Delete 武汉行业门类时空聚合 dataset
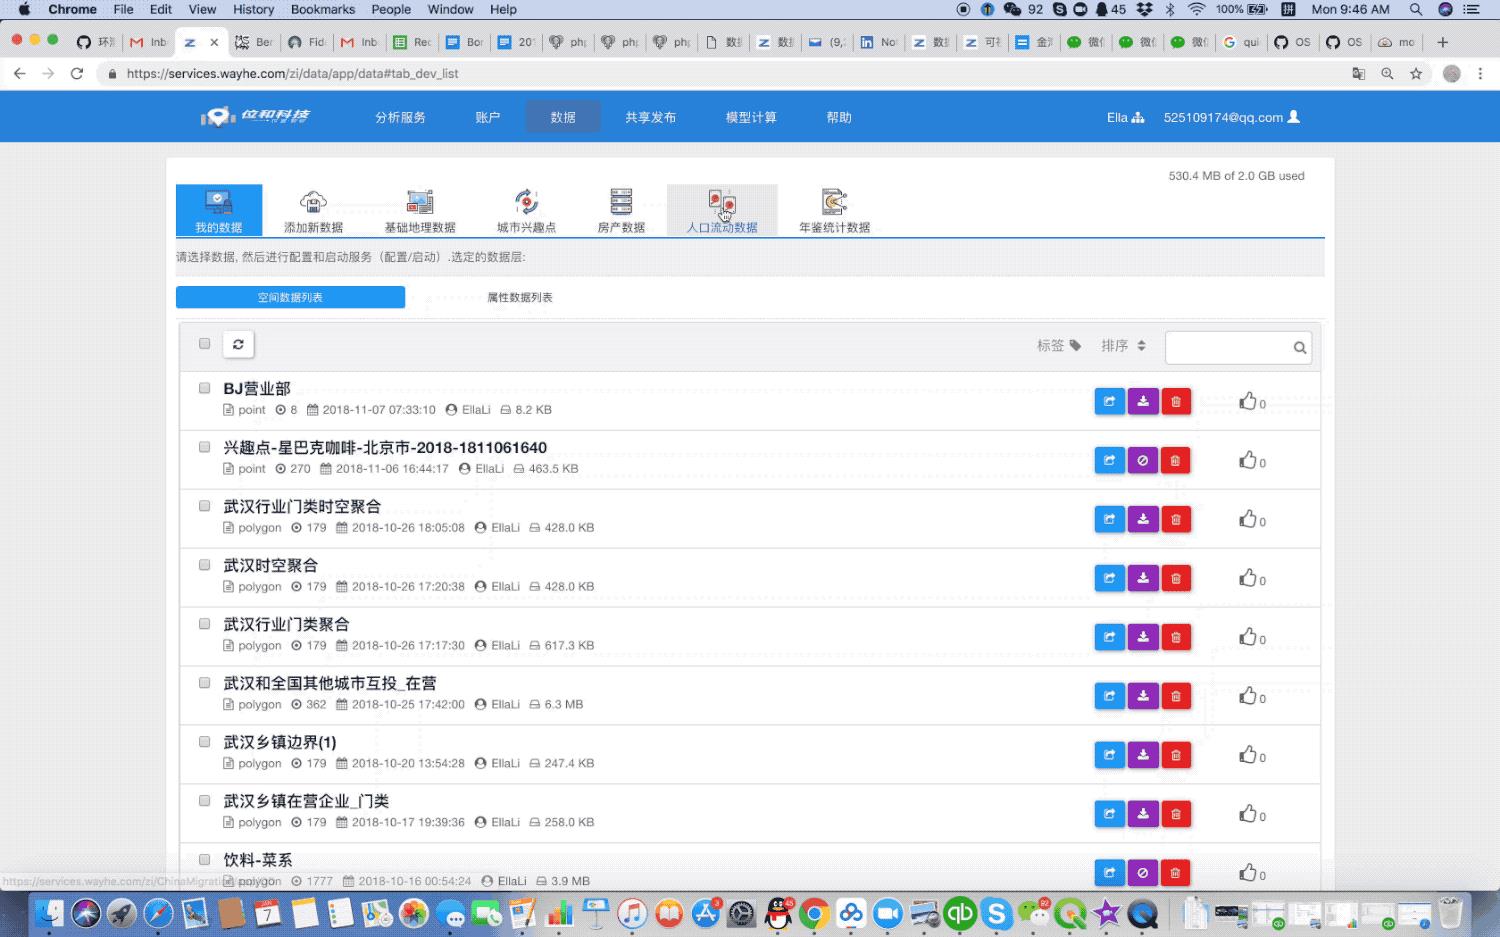1500x937 pixels. click(1176, 520)
